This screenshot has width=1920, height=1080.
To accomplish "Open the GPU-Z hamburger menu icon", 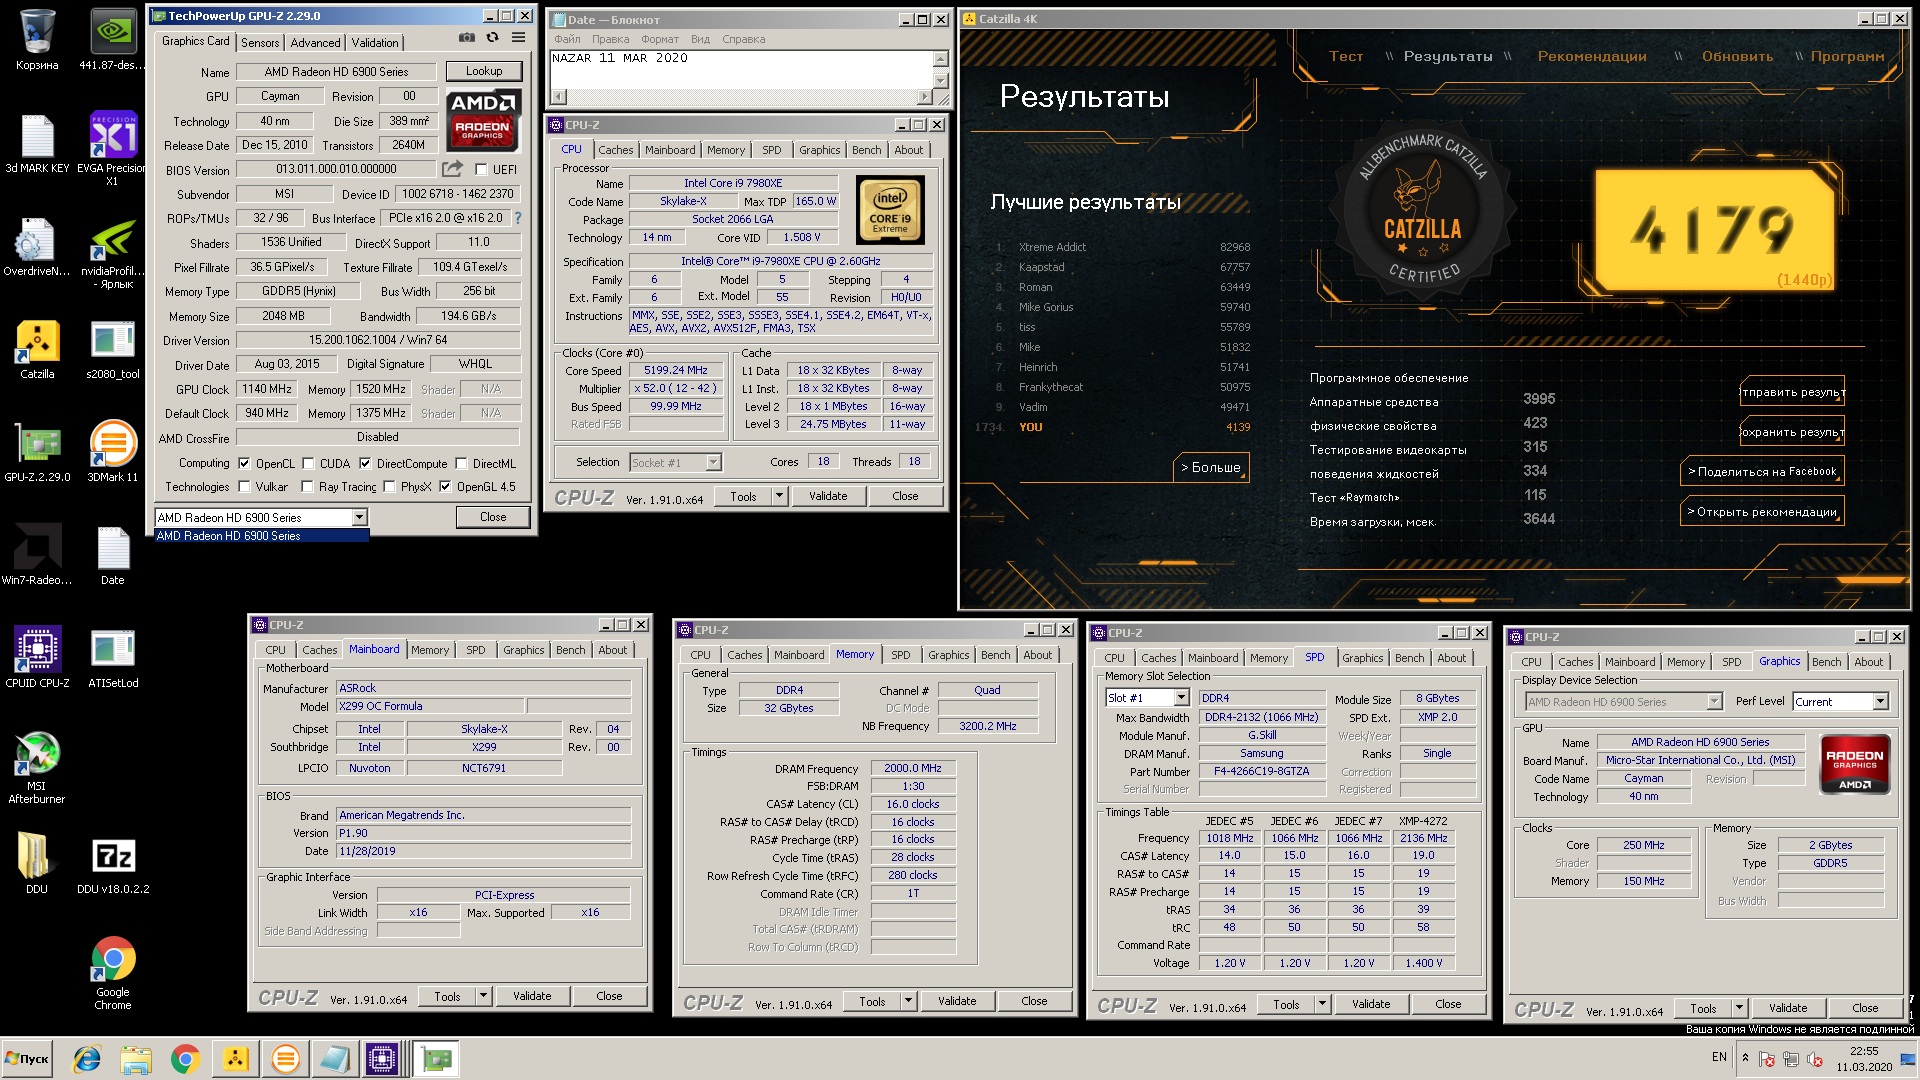I will (x=518, y=38).
